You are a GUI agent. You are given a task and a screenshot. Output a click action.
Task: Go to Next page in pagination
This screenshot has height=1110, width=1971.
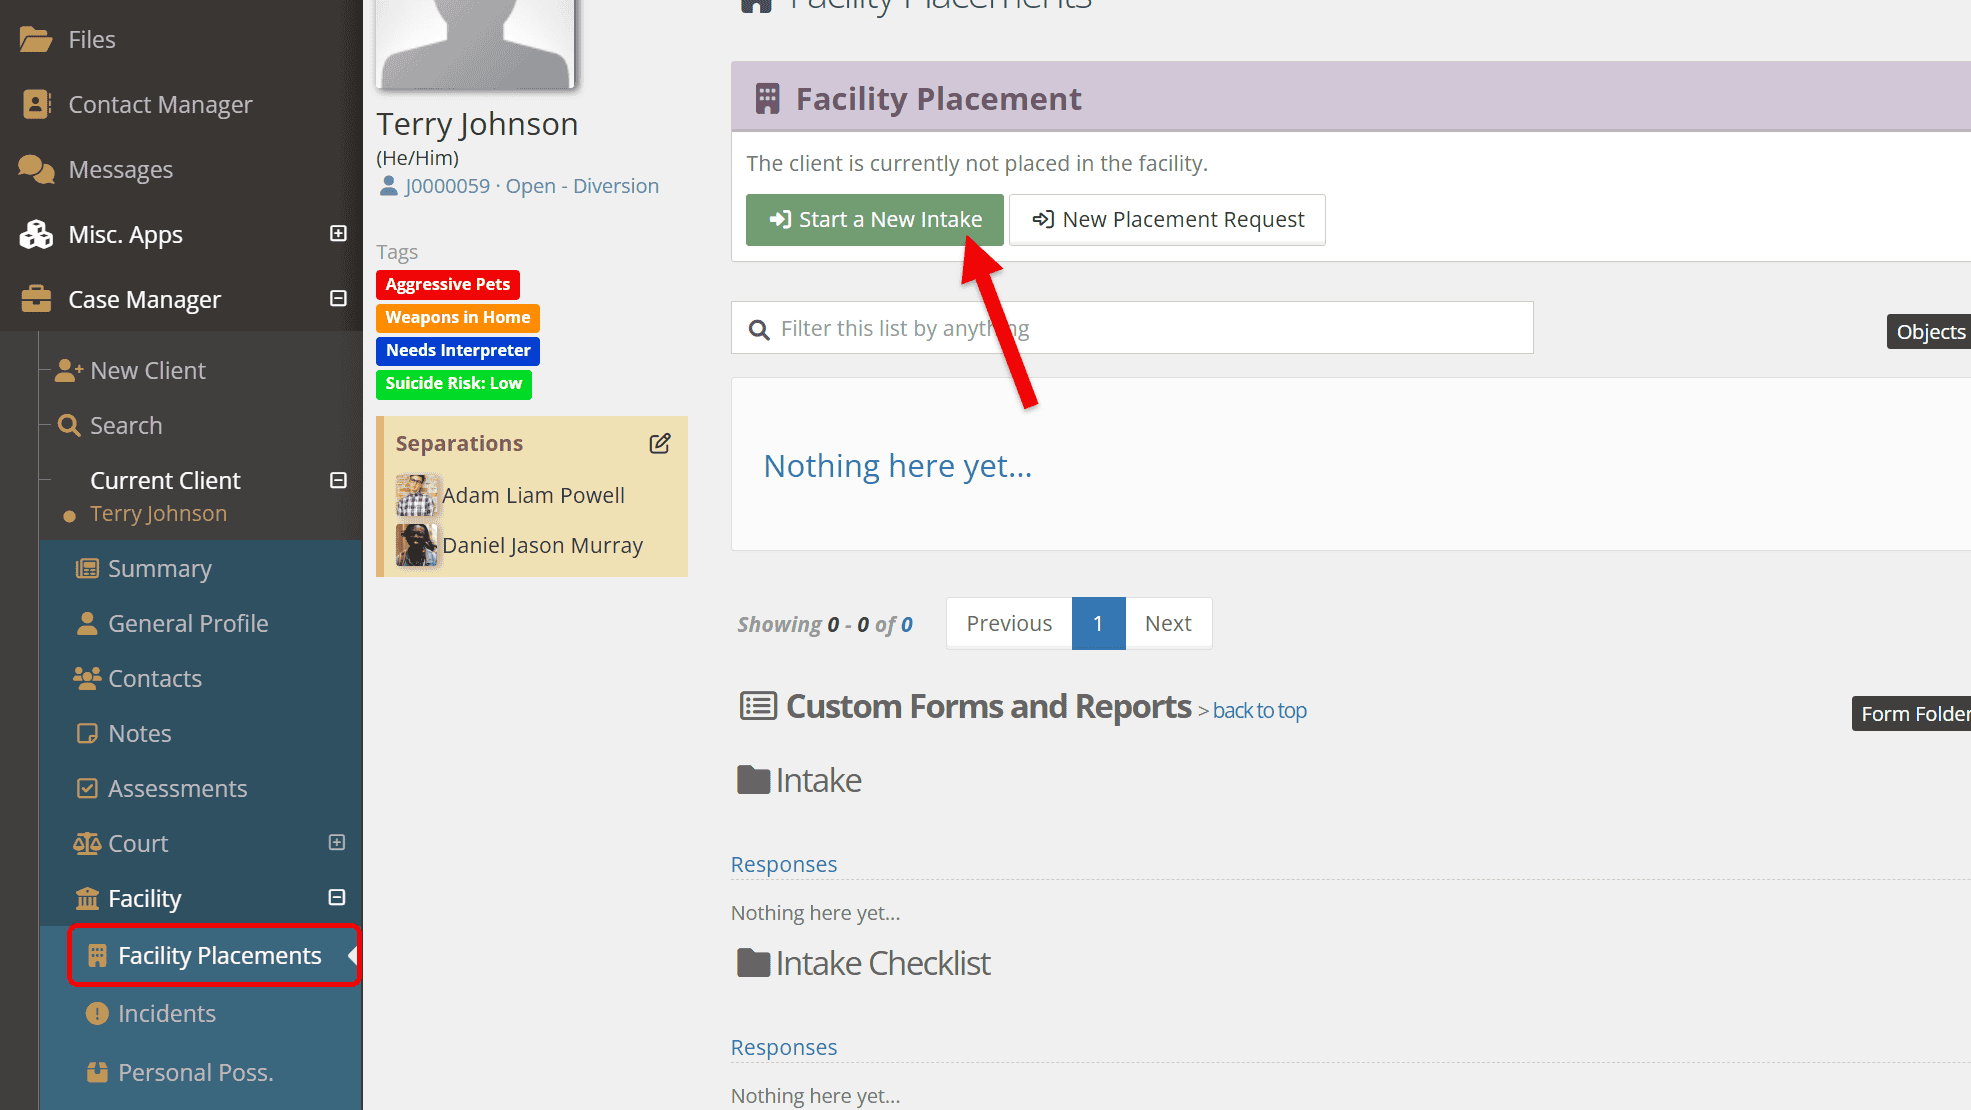point(1168,623)
